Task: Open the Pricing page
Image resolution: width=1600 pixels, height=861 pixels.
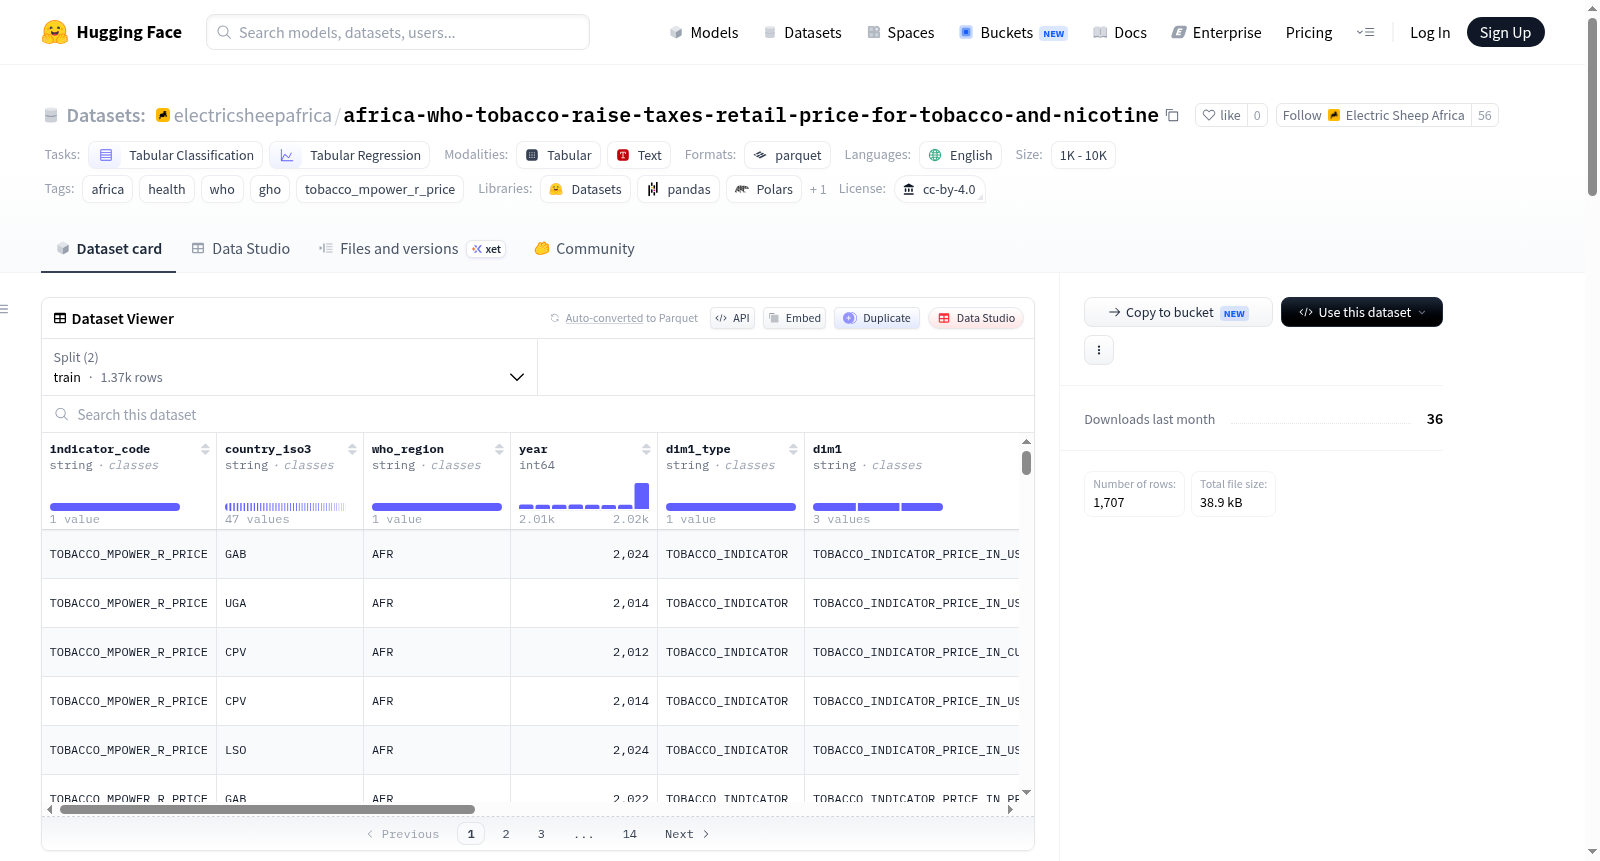Action: pos(1308,32)
